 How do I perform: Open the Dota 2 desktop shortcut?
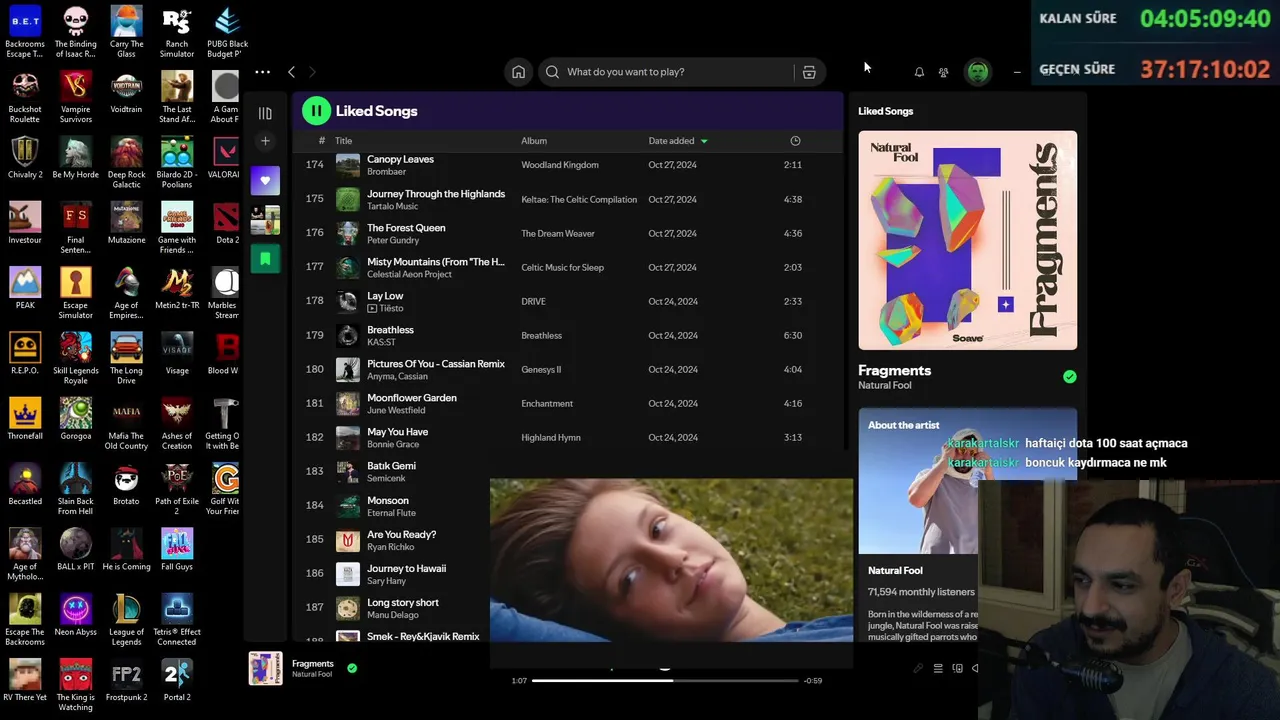point(227,222)
